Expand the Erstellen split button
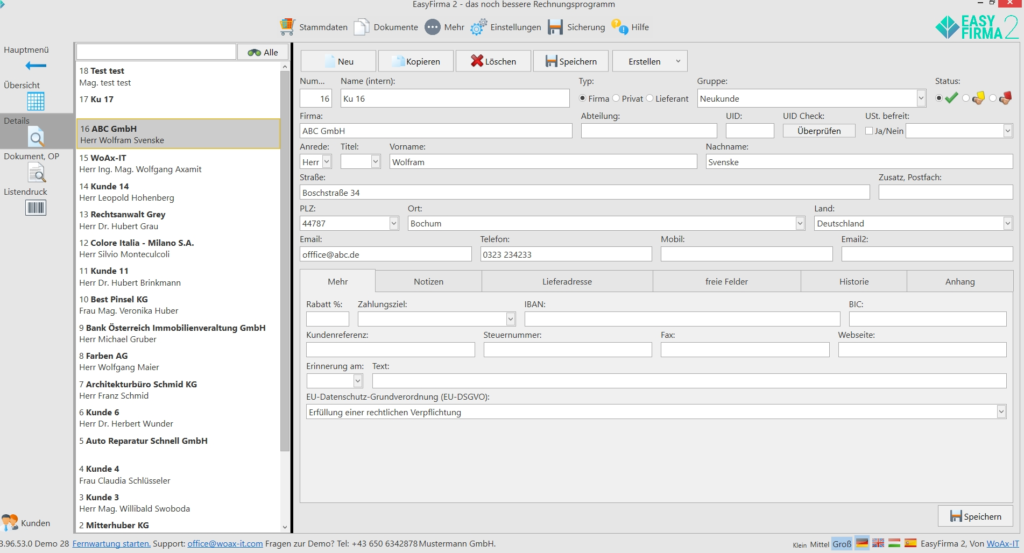This screenshot has height=553, width=1024. tap(678, 61)
